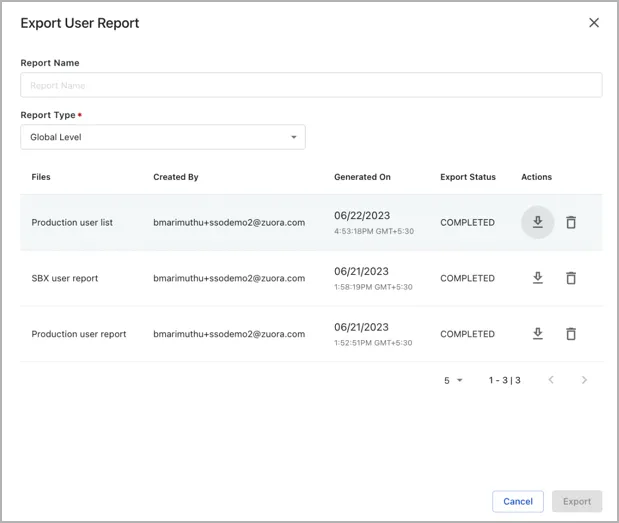Click the creator email in Production user list row
Screen dimensions: 619x523
point(229,222)
